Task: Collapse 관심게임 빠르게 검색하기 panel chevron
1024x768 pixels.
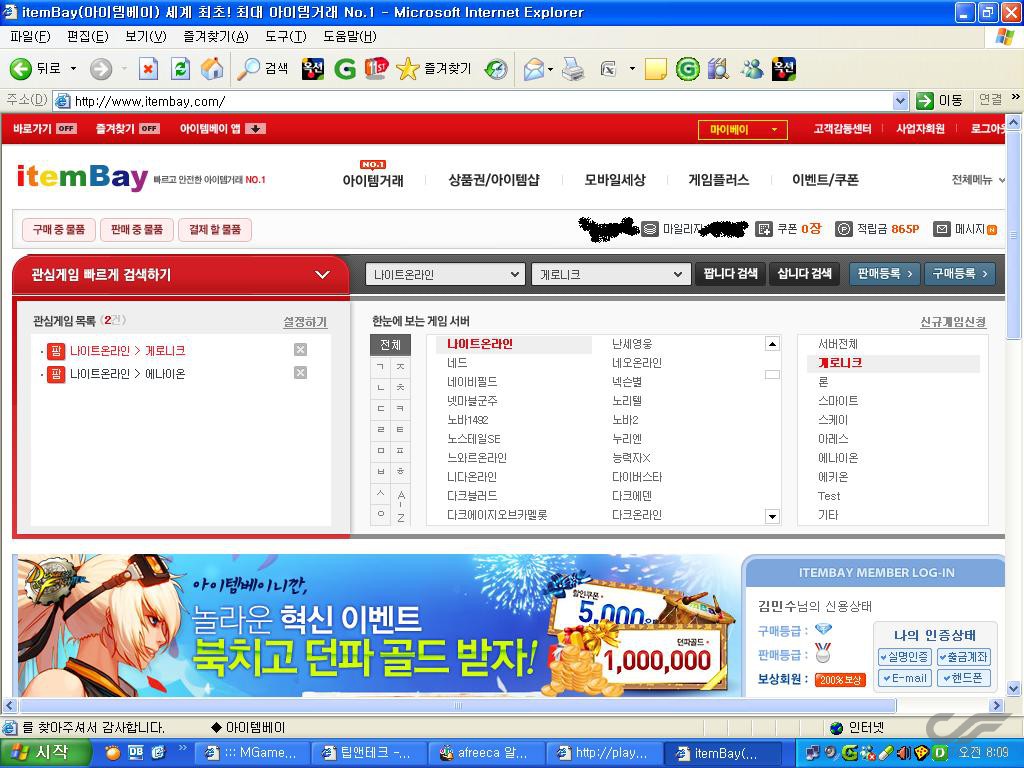Action: (323, 274)
